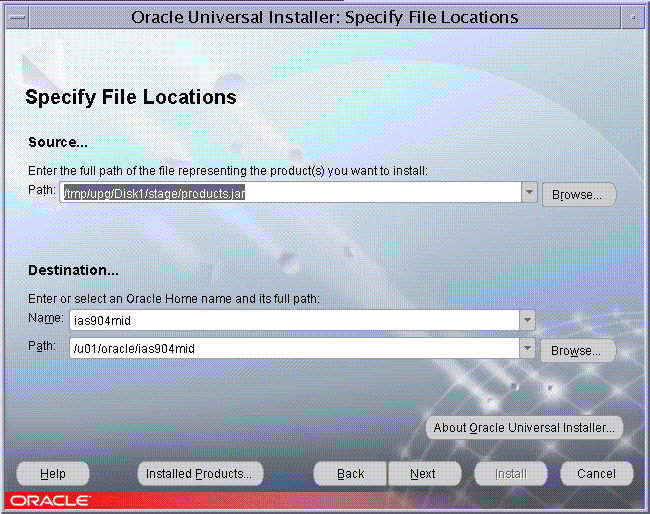Click the disabled Install button
Image resolution: width=650 pixels, height=514 pixels.
[x=511, y=473]
